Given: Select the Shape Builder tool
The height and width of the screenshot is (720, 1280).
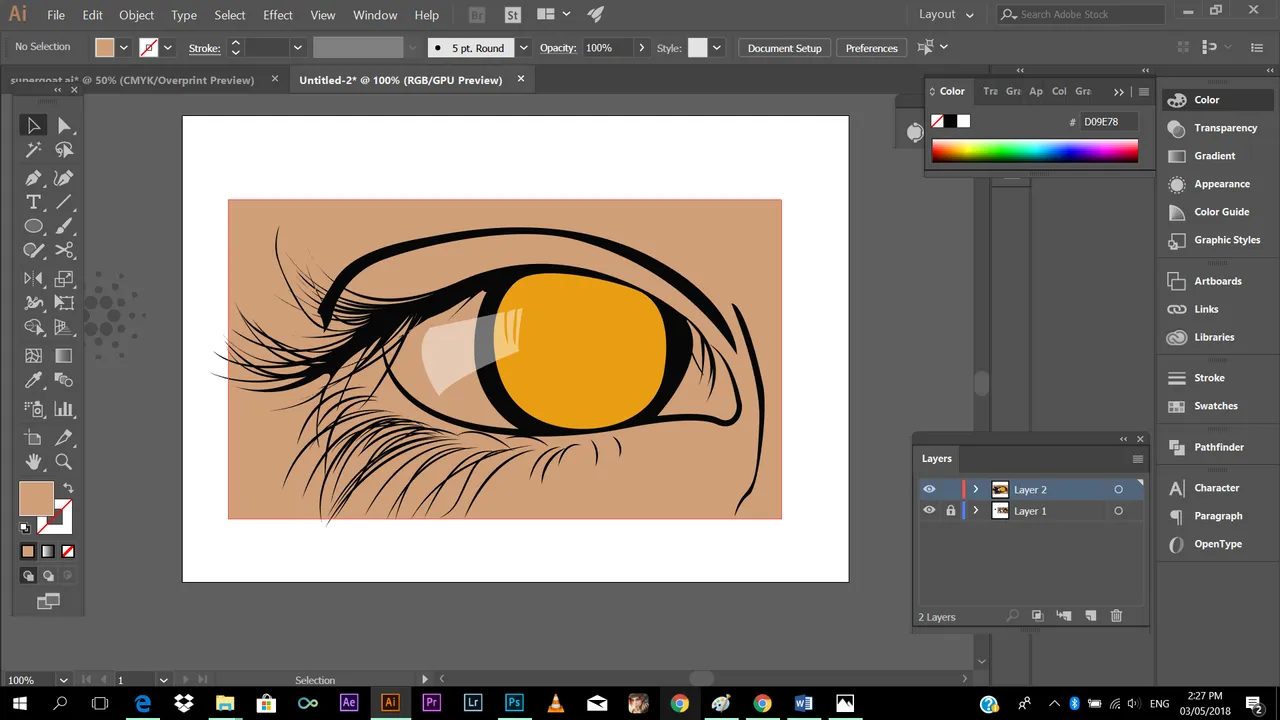Looking at the screenshot, I should (33, 327).
